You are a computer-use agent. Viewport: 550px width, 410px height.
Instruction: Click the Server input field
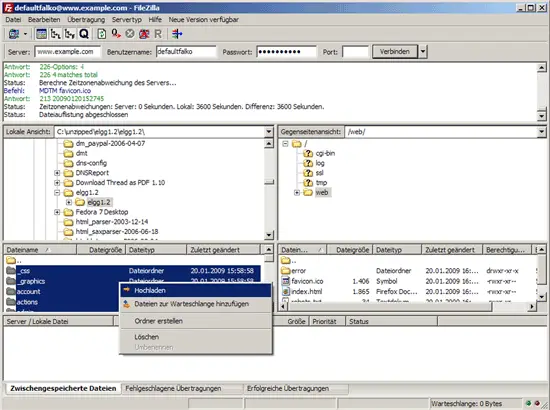tap(67, 52)
